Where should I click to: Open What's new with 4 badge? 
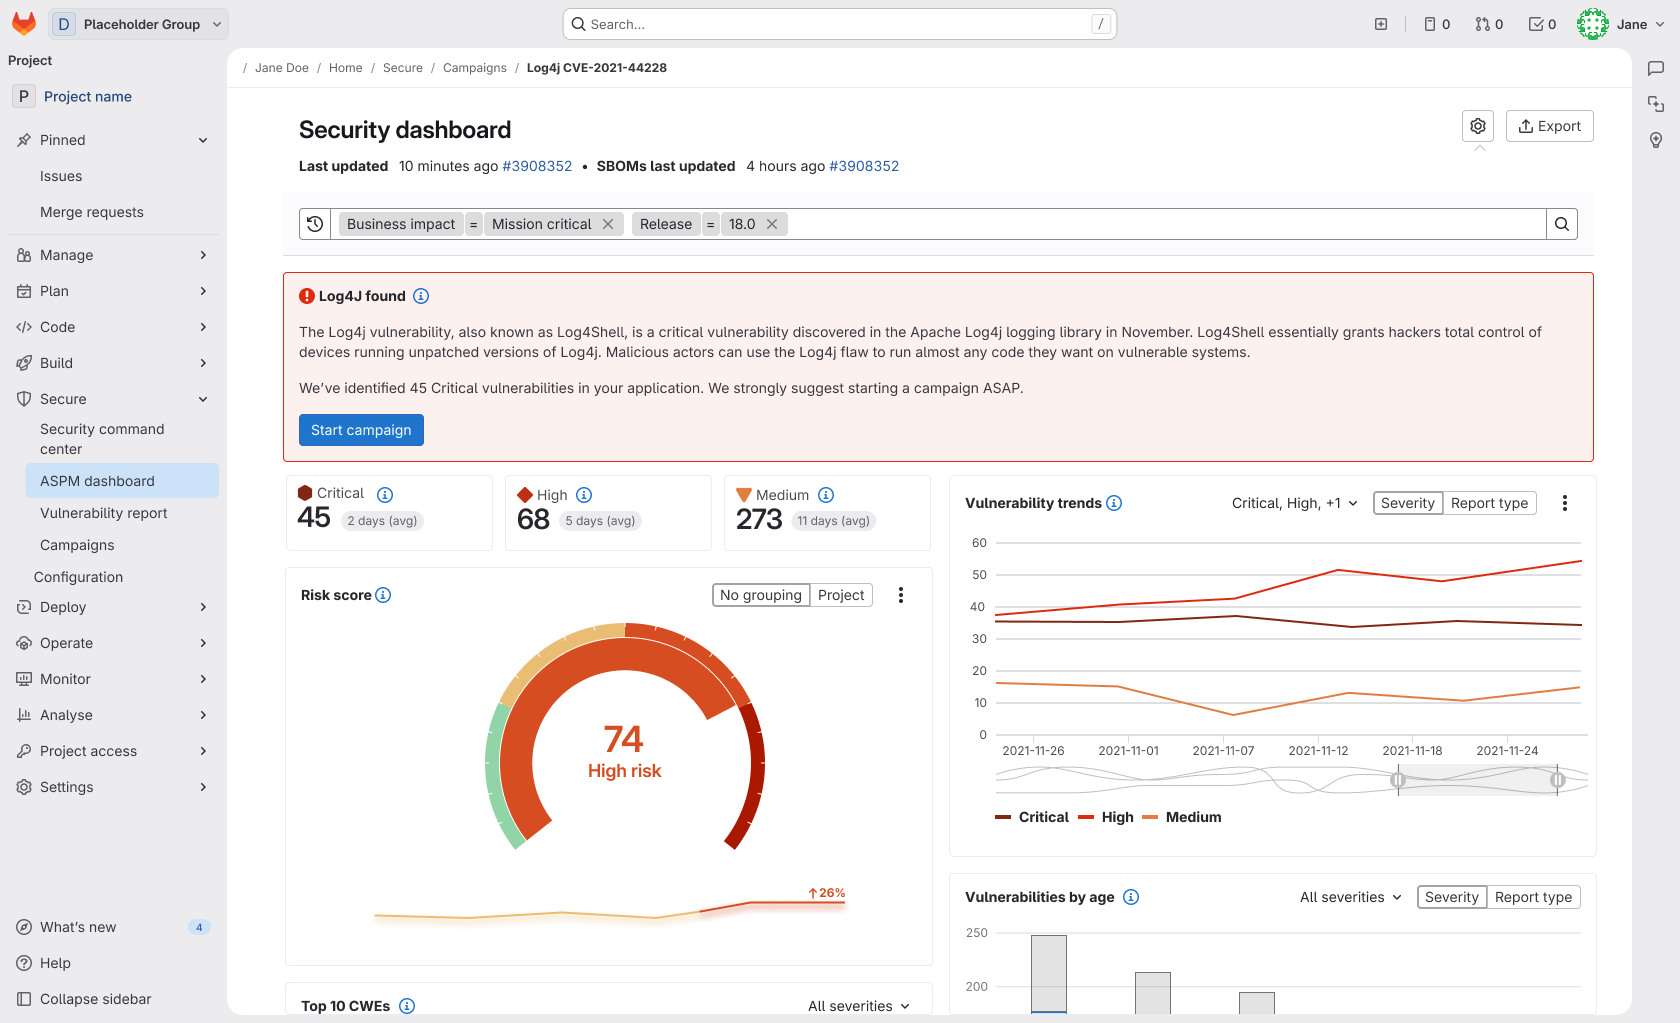113,927
